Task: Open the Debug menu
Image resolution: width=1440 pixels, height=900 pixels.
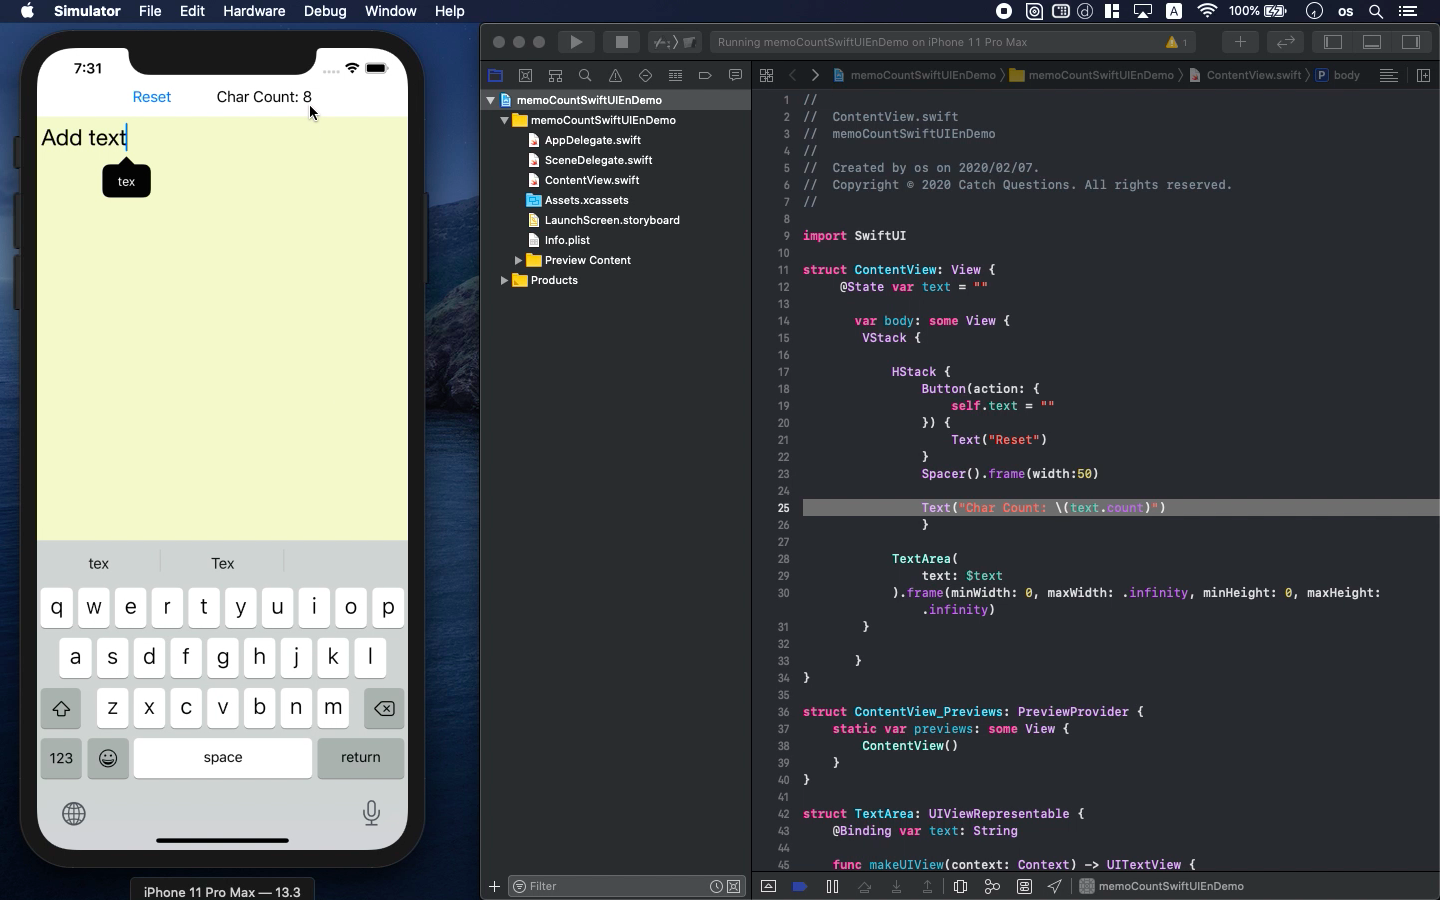Action: click(x=324, y=11)
